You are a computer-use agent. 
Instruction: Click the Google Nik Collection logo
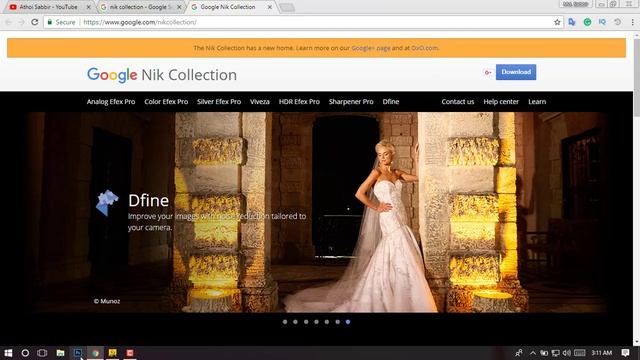point(162,75)
